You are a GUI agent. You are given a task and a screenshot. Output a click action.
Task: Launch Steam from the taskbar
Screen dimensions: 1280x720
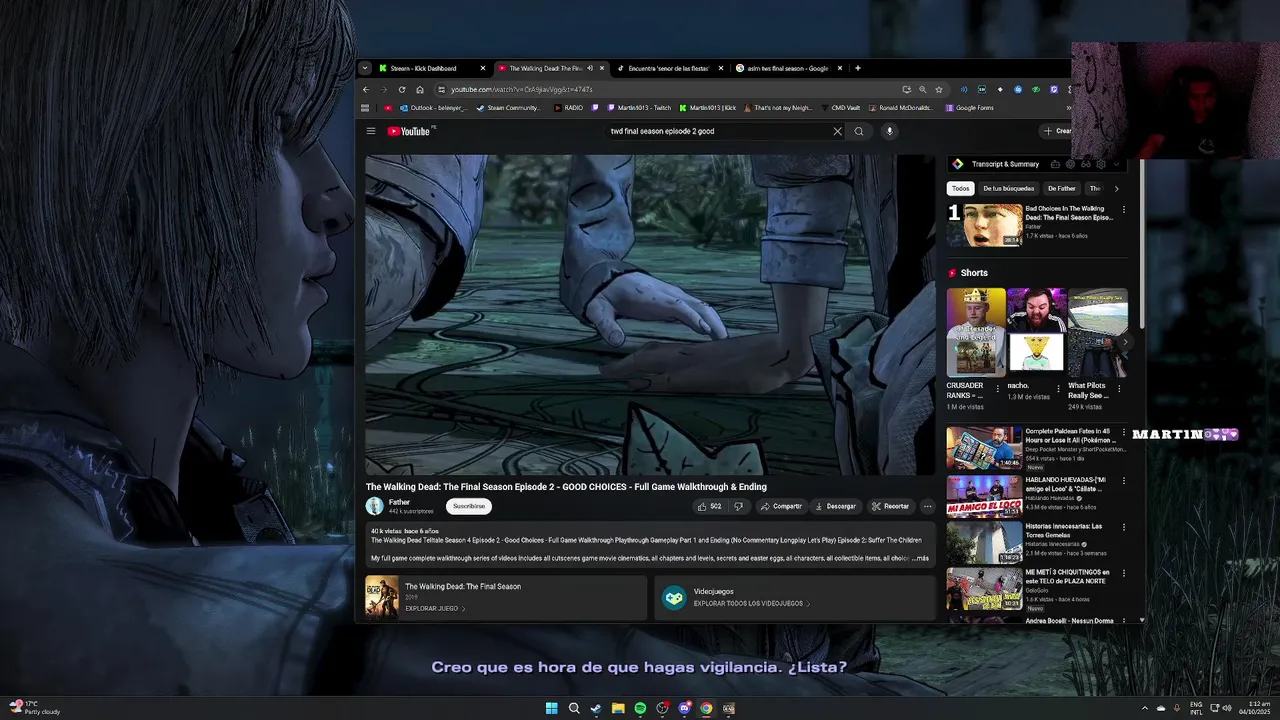[596, 708]
